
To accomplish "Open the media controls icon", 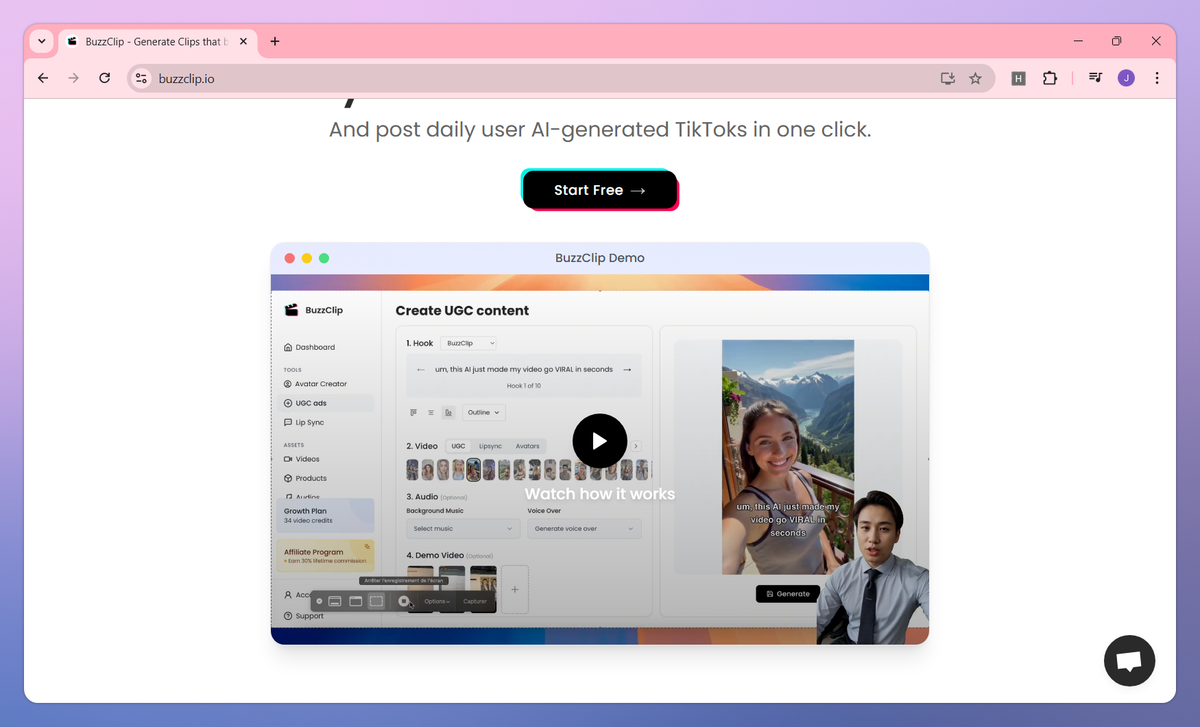I will click(1096, 78).
